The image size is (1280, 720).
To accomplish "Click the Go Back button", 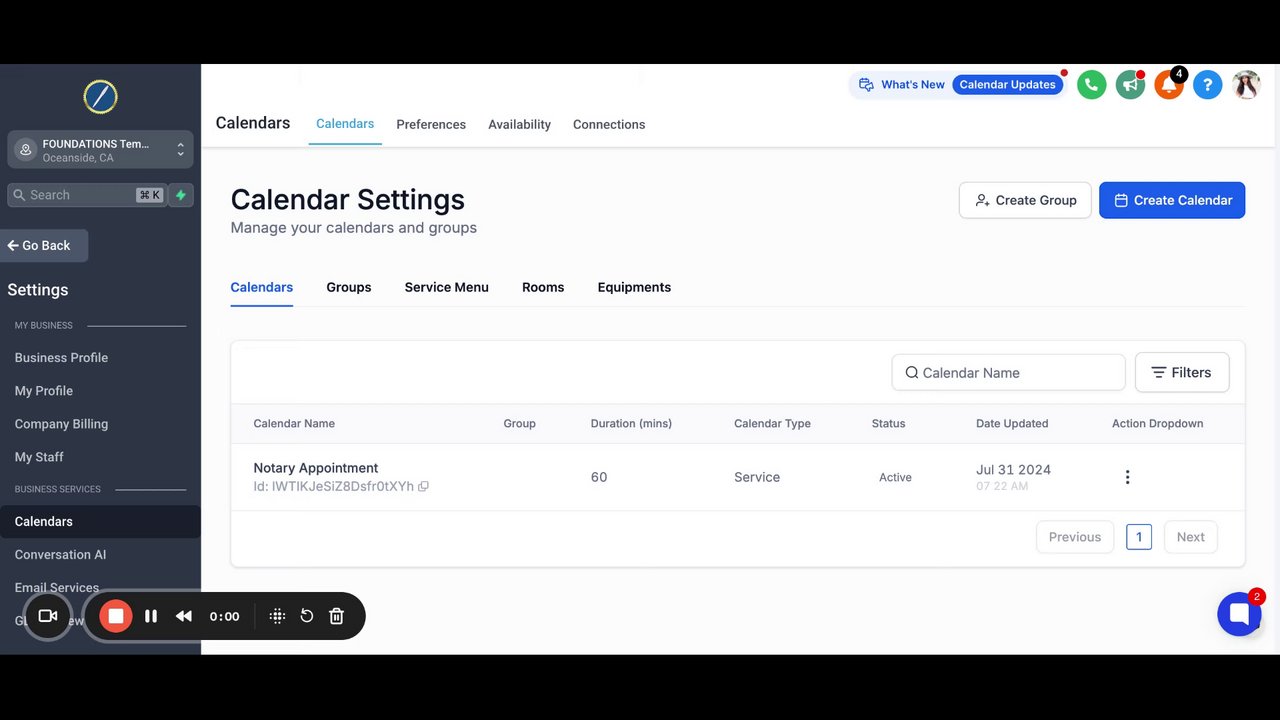I will click(44, 245).
